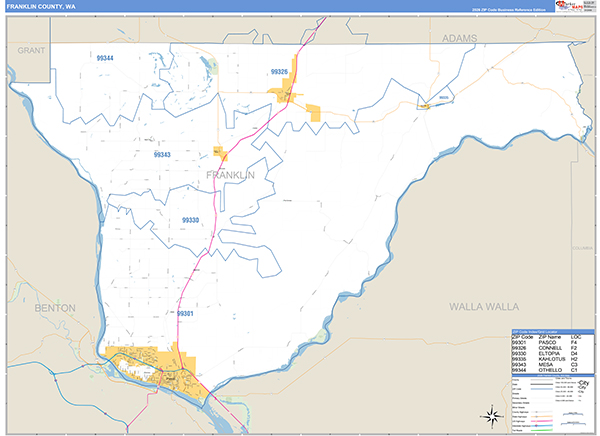Click the Market Maps logo in the header
This screenshot has width=600, height=436.
coord(569,6)
